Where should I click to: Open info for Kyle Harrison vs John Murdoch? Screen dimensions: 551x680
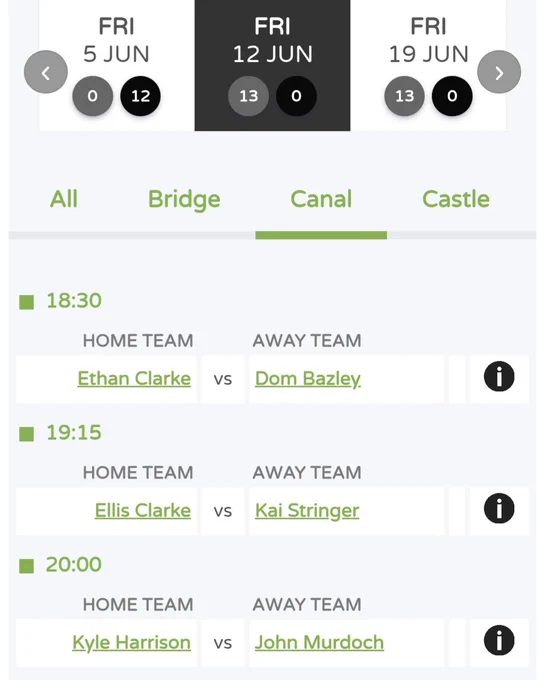(499, 640)
